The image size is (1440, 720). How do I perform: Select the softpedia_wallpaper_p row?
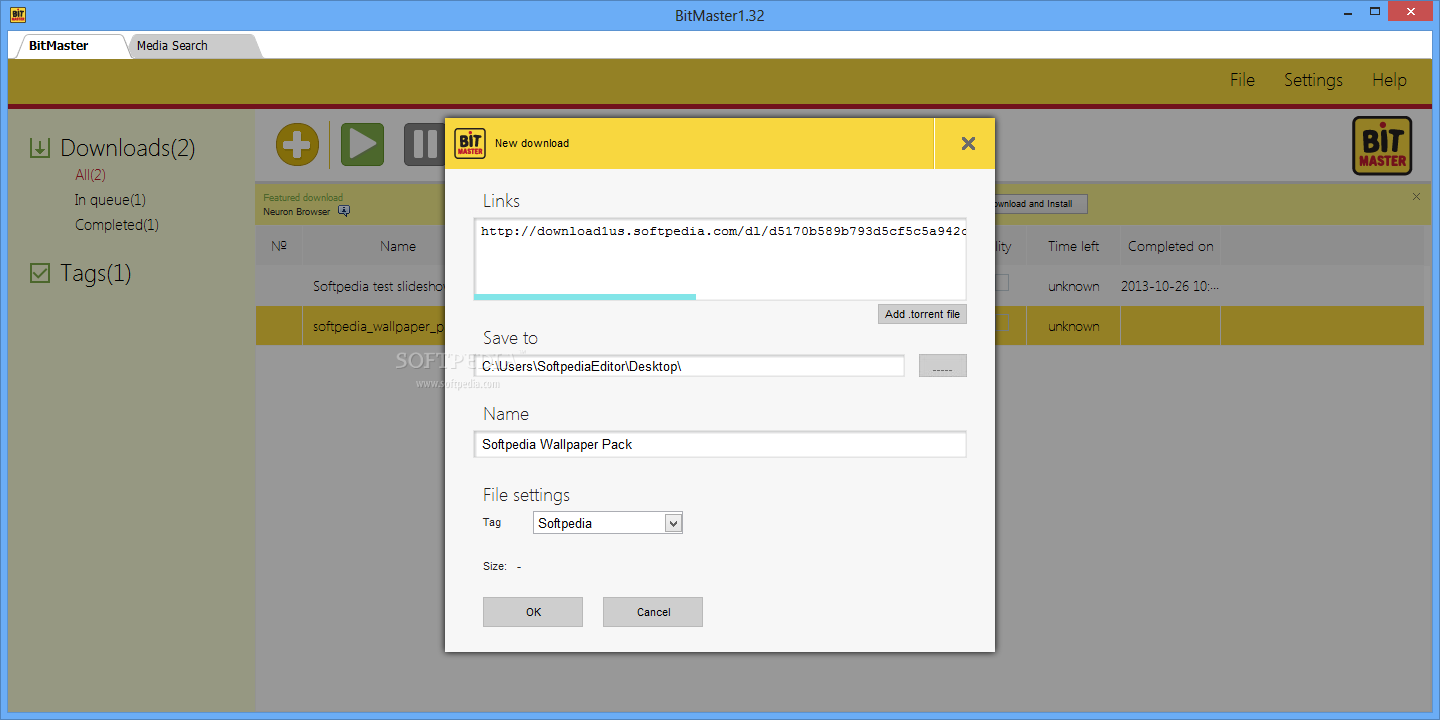point(840,326)
